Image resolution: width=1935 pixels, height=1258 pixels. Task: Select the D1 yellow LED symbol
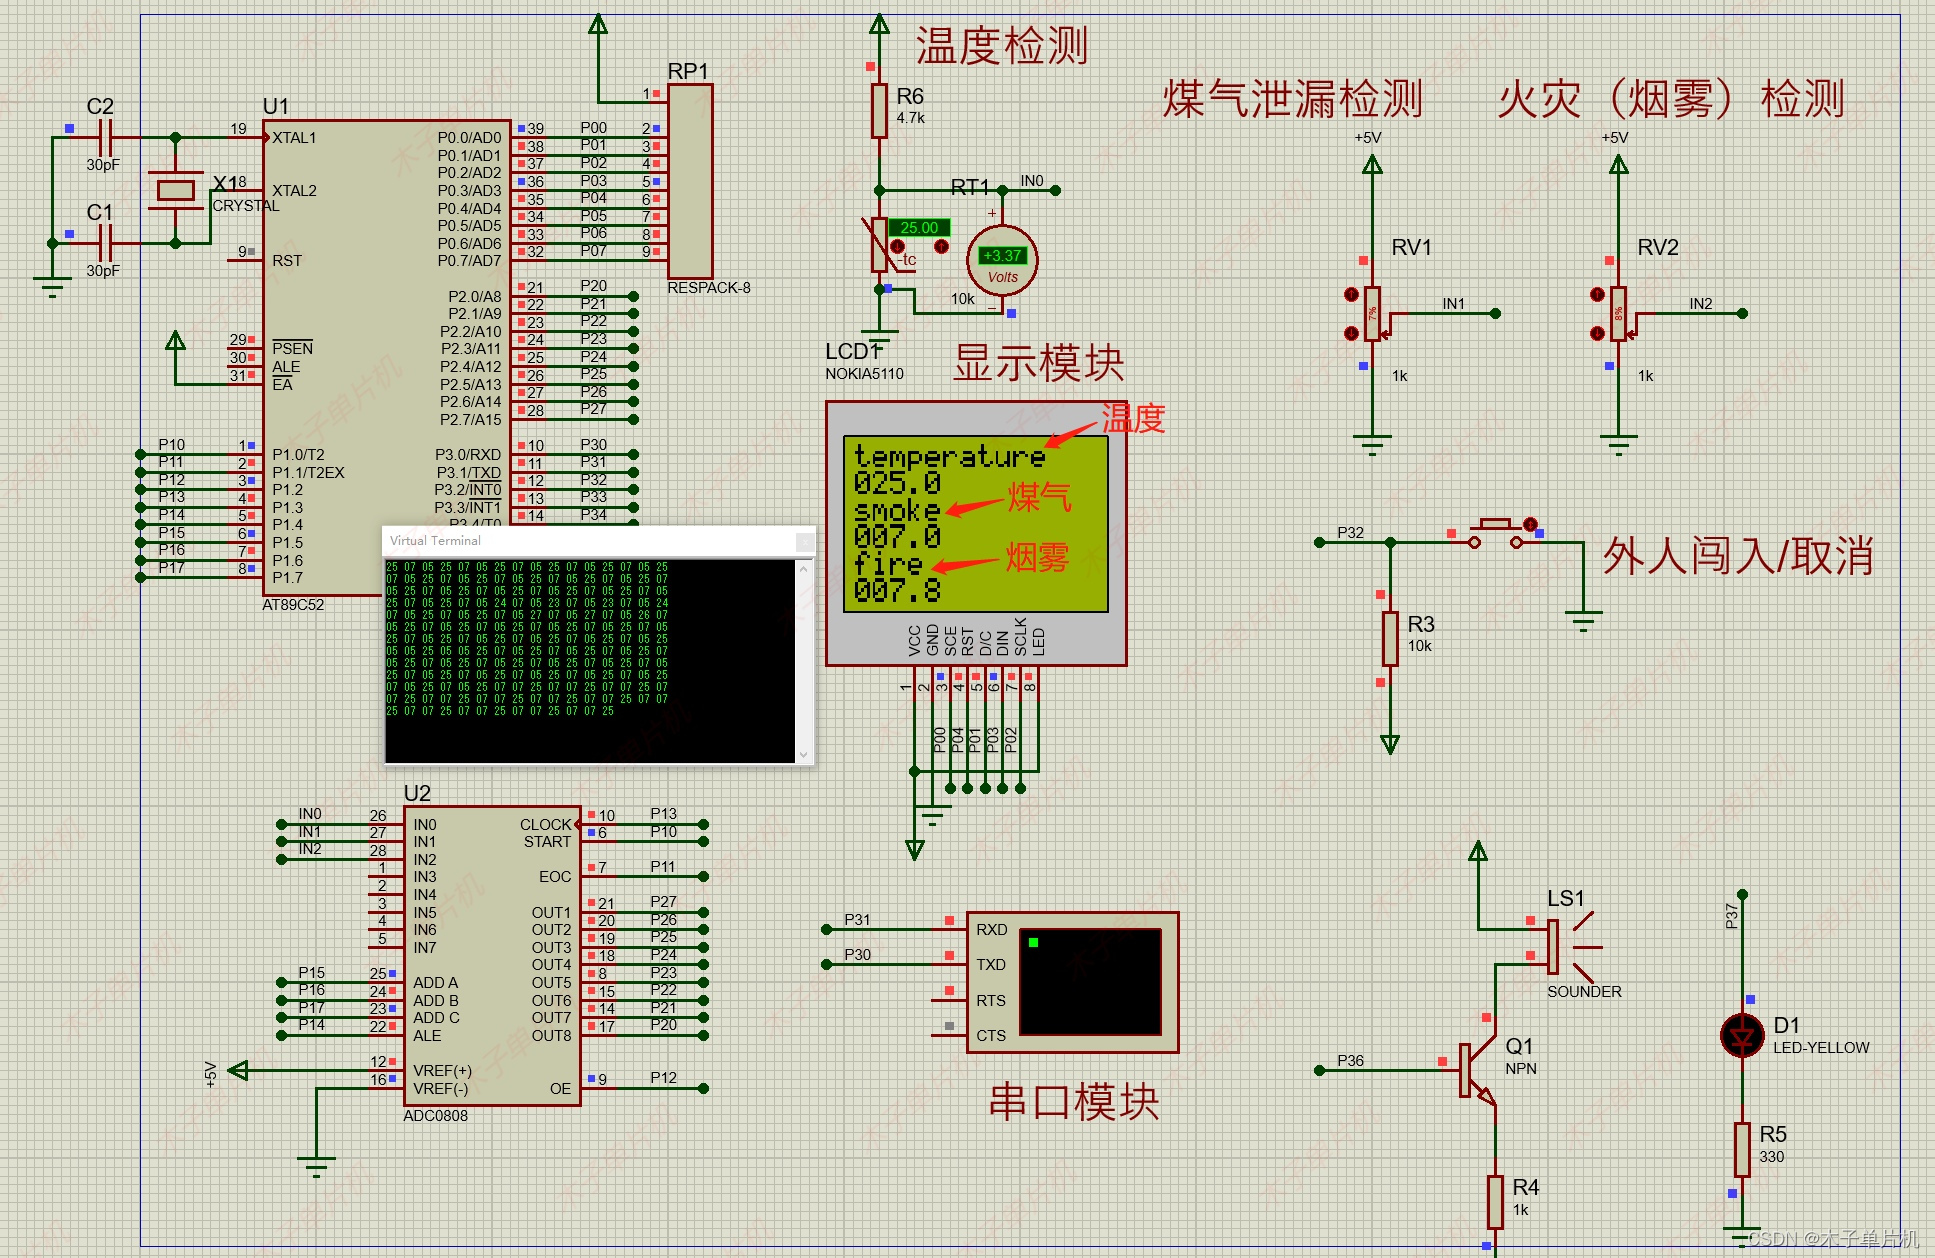[x=1741, y=1036]
